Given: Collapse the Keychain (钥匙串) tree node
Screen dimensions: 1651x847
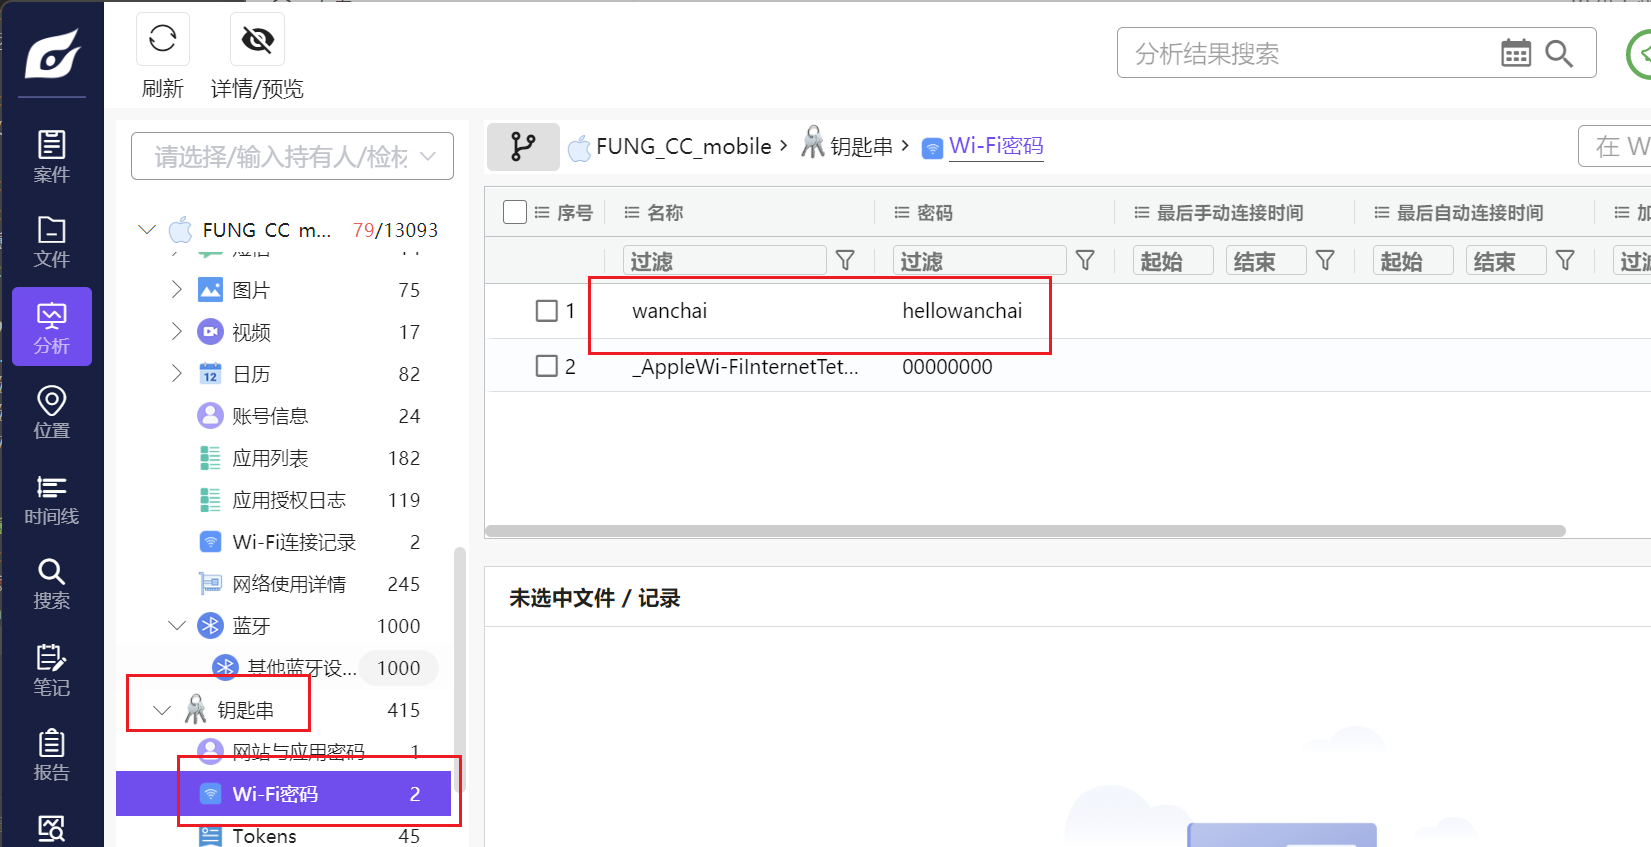Looking at the screenshot, I should [162, 710].
